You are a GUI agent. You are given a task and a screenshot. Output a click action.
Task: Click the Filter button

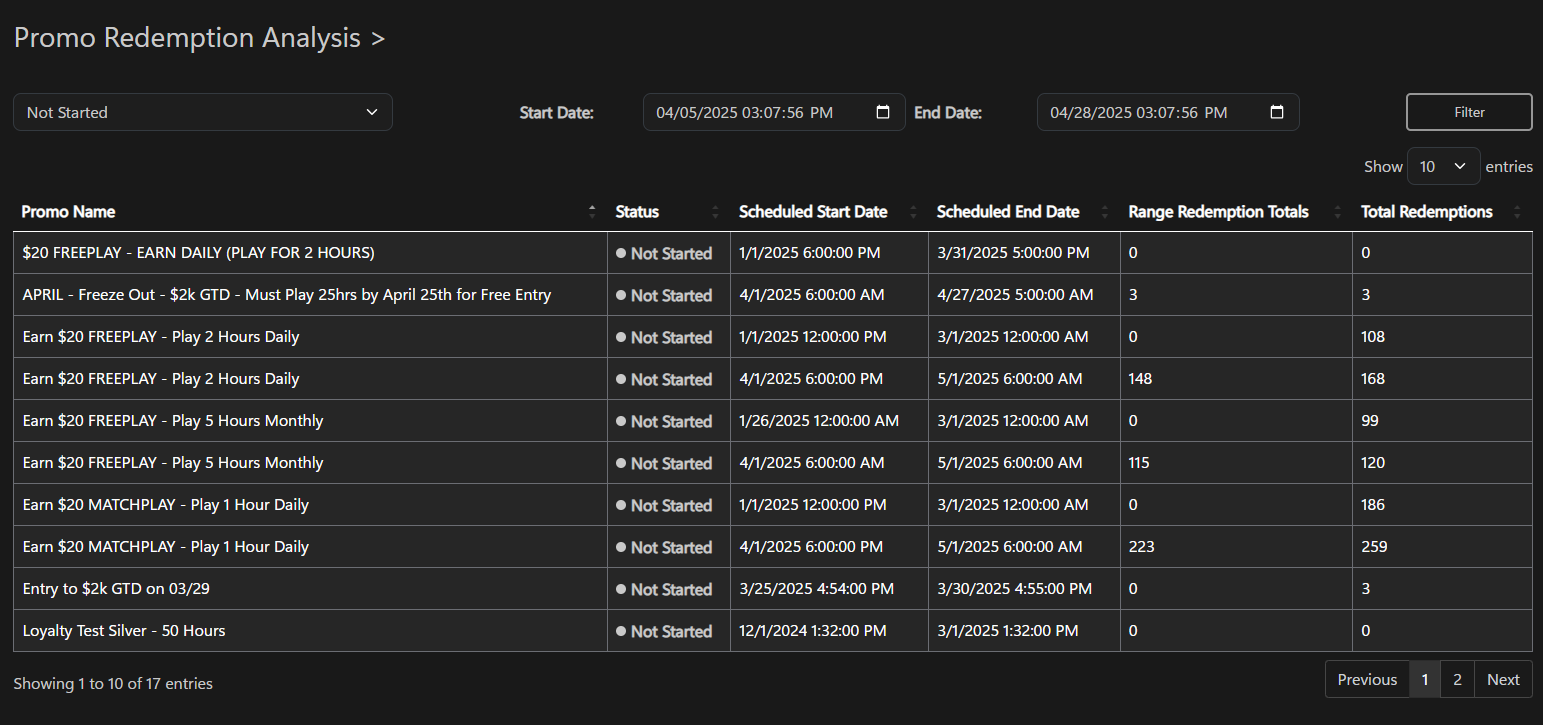tap(1469, 112)
